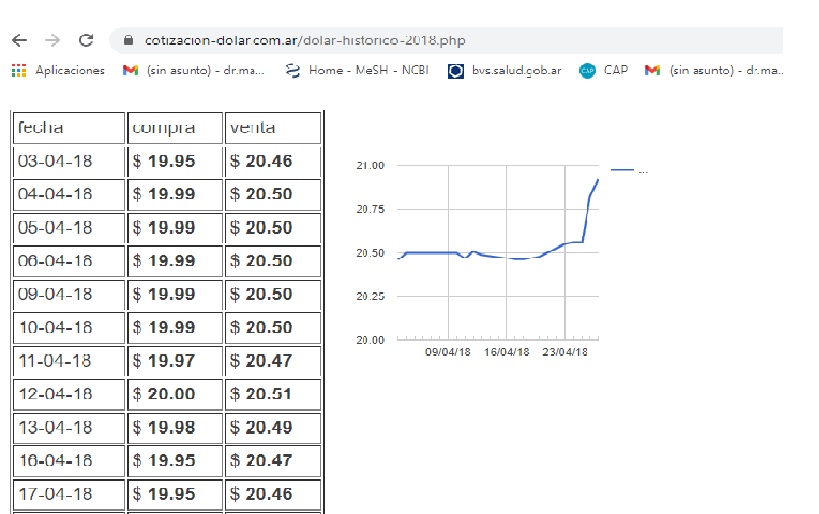Screen dimensions: 819x514
Task: Click the peak of the blue chart line
Action: point(598,179)
